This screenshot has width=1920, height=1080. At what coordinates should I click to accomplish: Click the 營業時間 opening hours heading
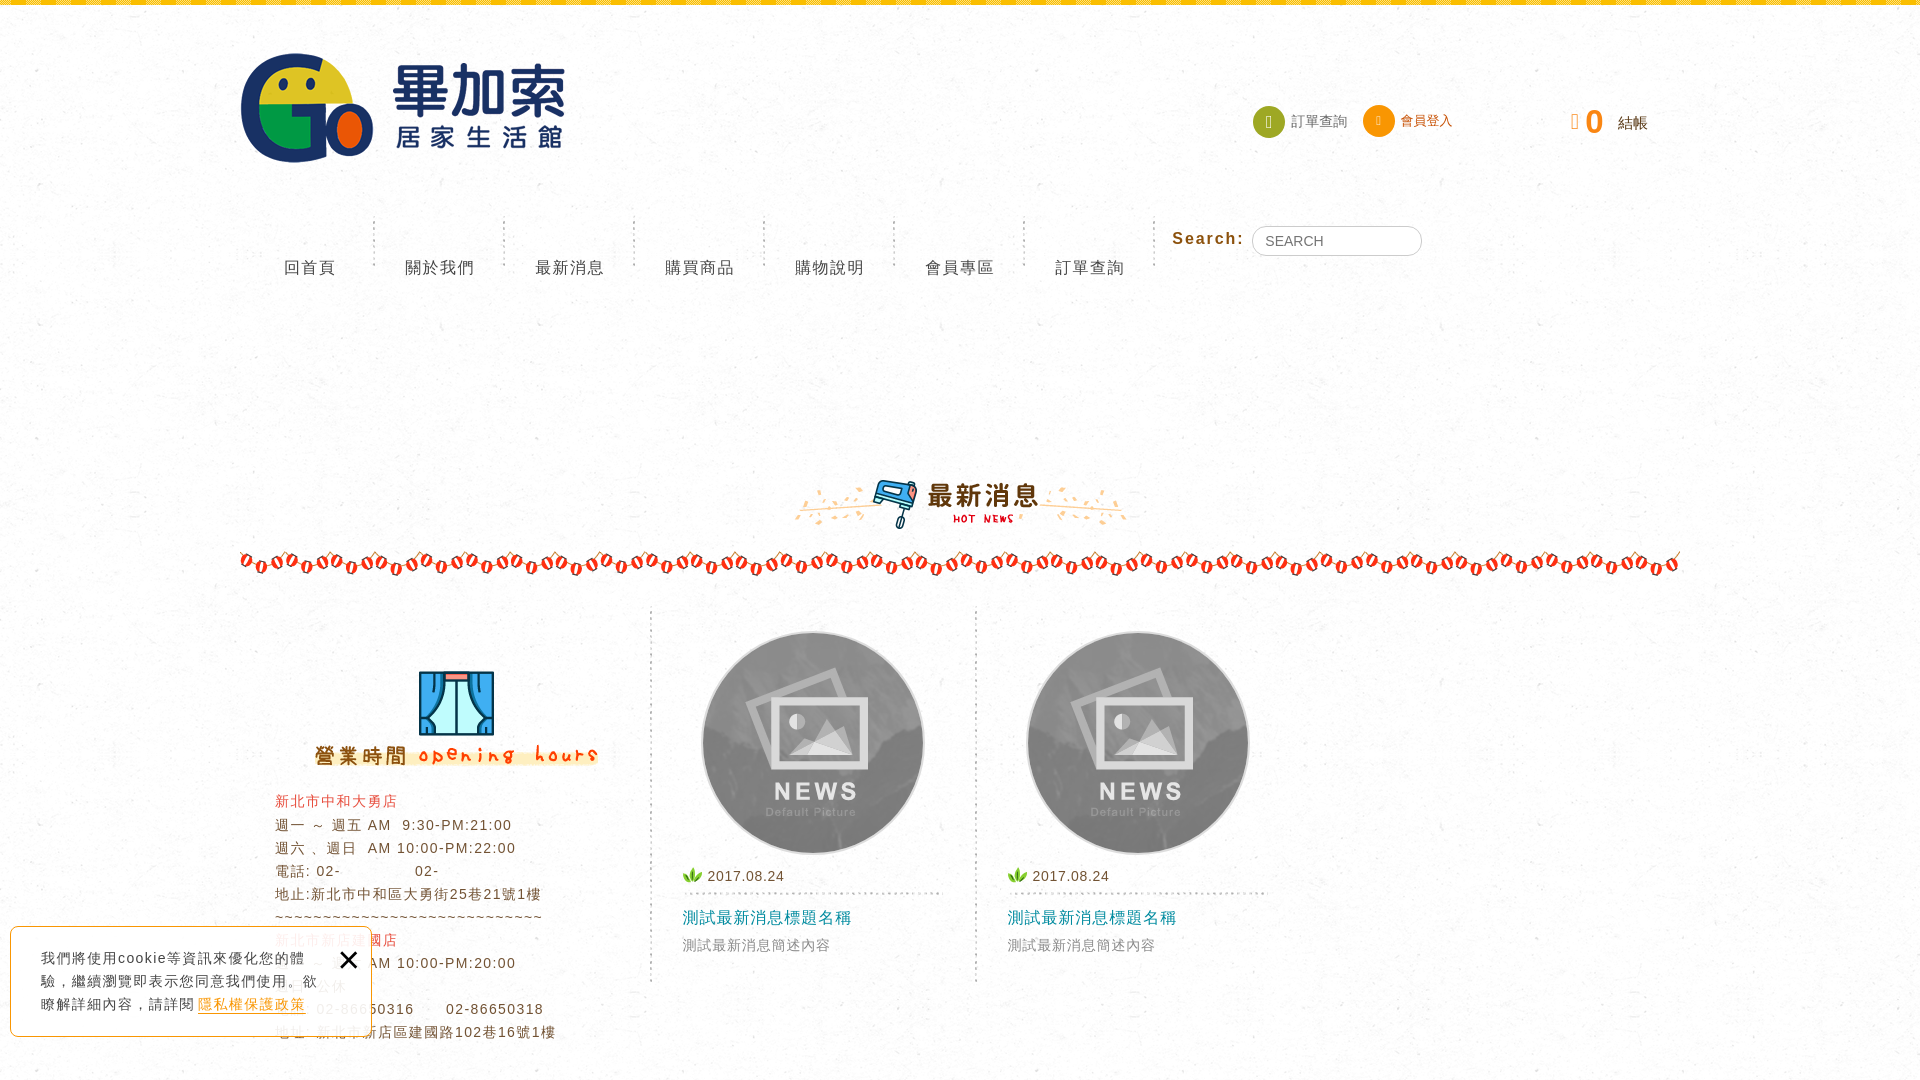tap(456, 755)
